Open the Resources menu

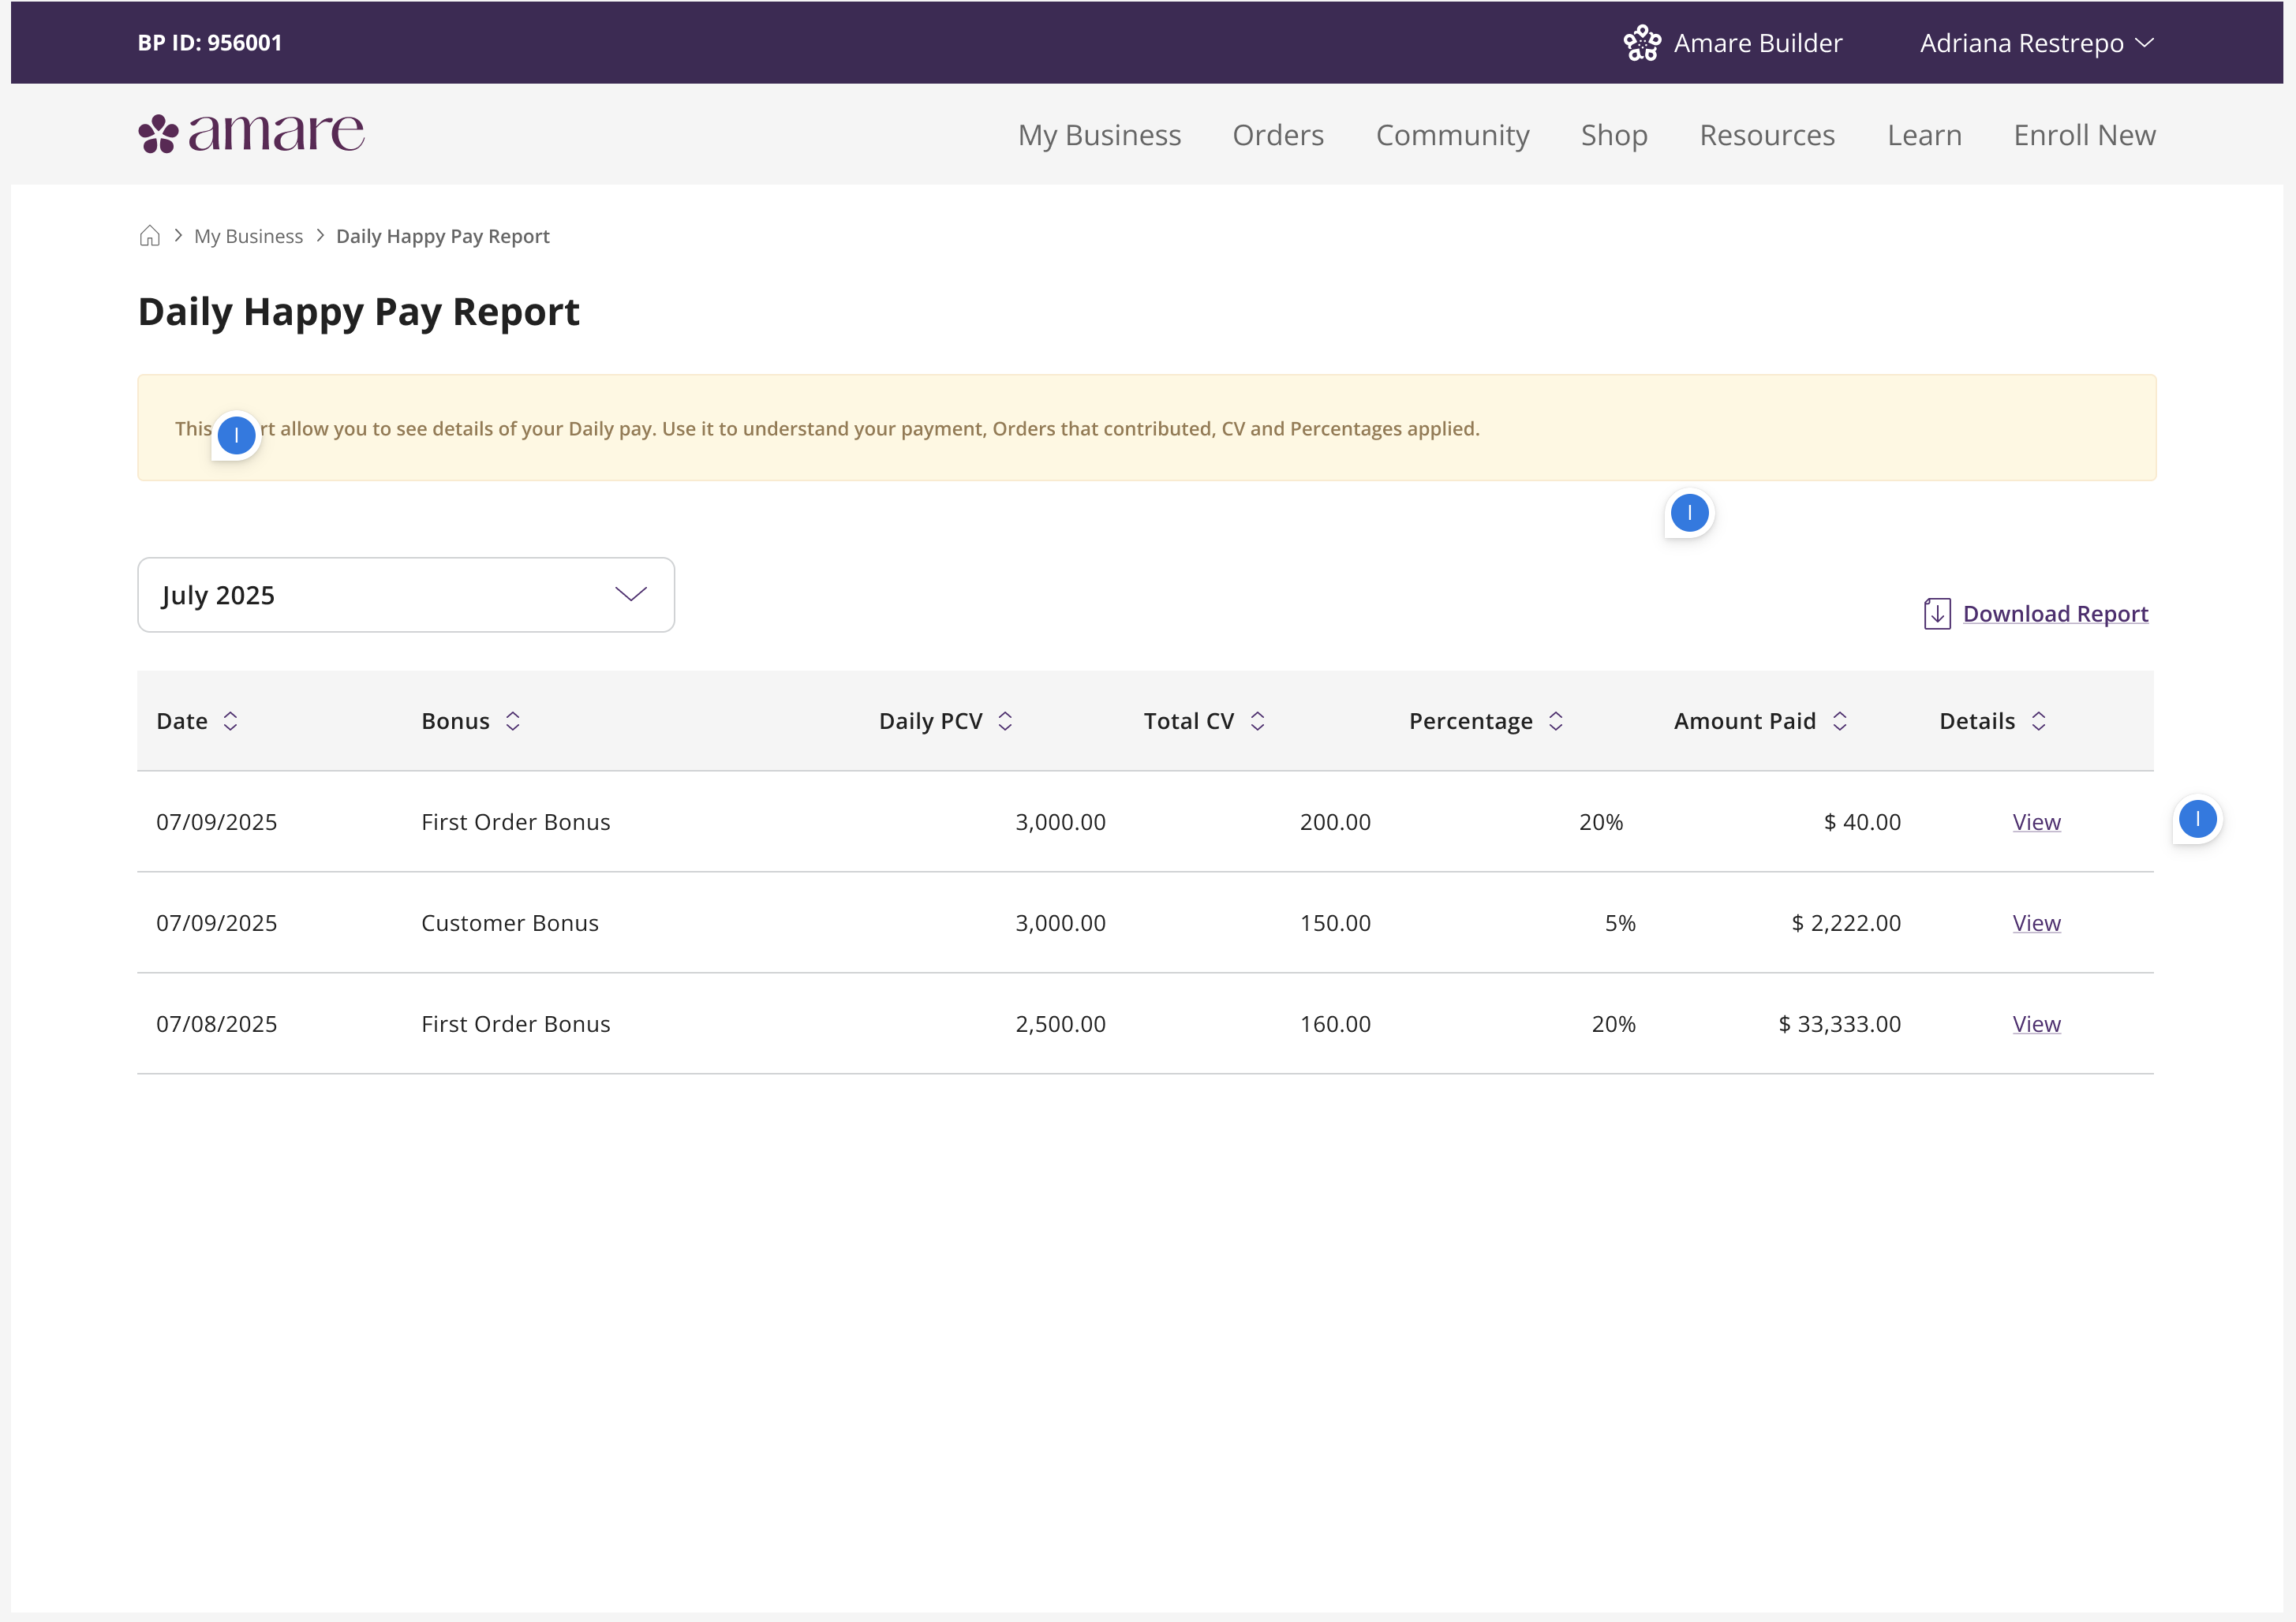tap(1767, 135)
